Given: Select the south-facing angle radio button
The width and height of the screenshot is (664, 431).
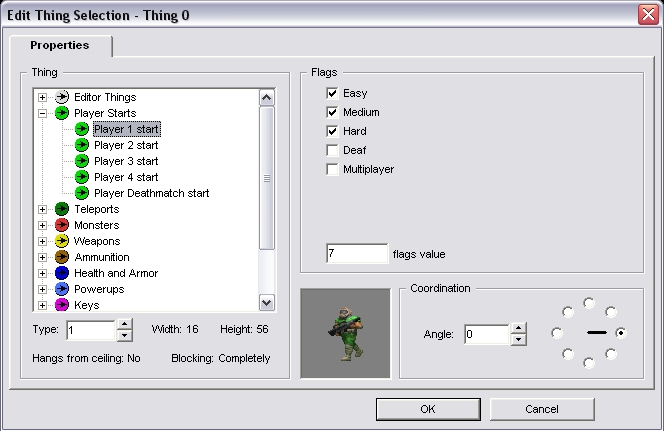Looking at the screenshot, I should [x=589, y=363].
